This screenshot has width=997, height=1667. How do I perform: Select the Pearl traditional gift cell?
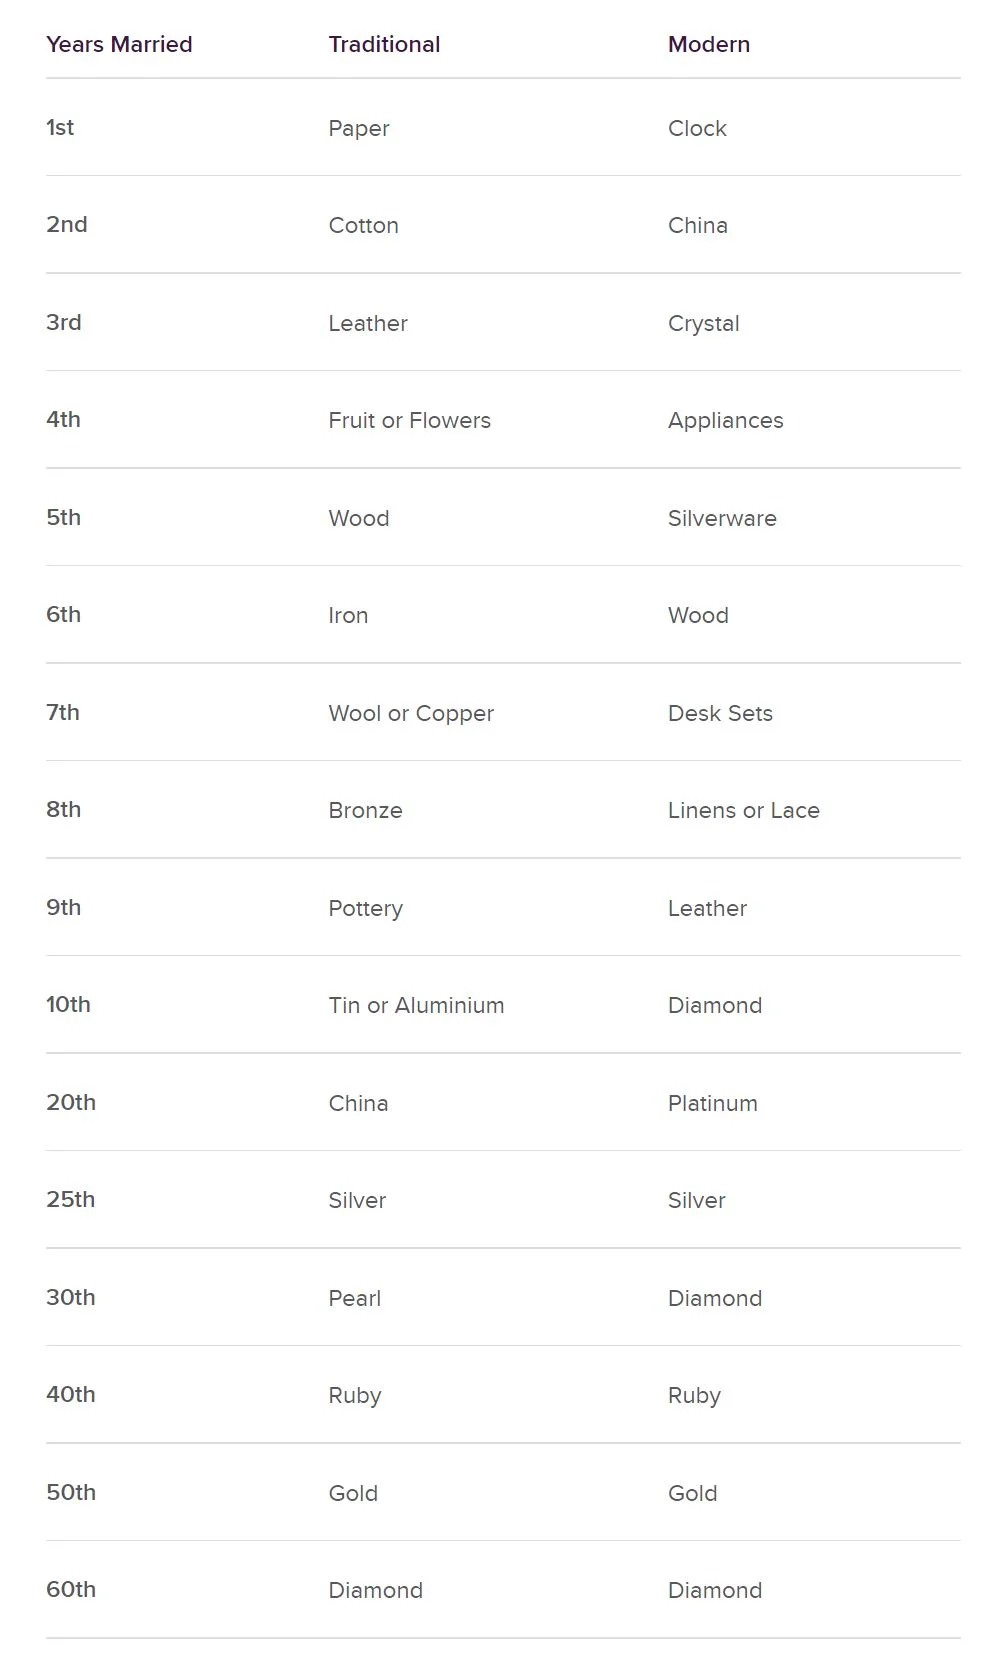pos(355,1298)
